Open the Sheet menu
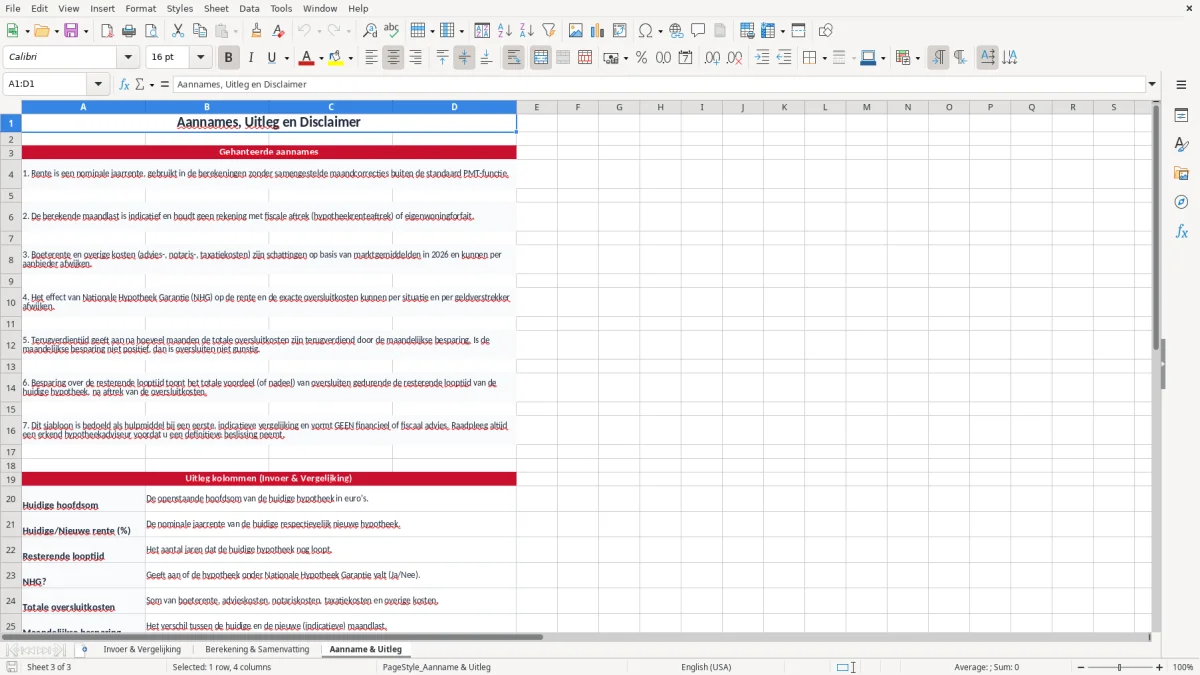Screen dimensions: 1200x675 point(216,8)
